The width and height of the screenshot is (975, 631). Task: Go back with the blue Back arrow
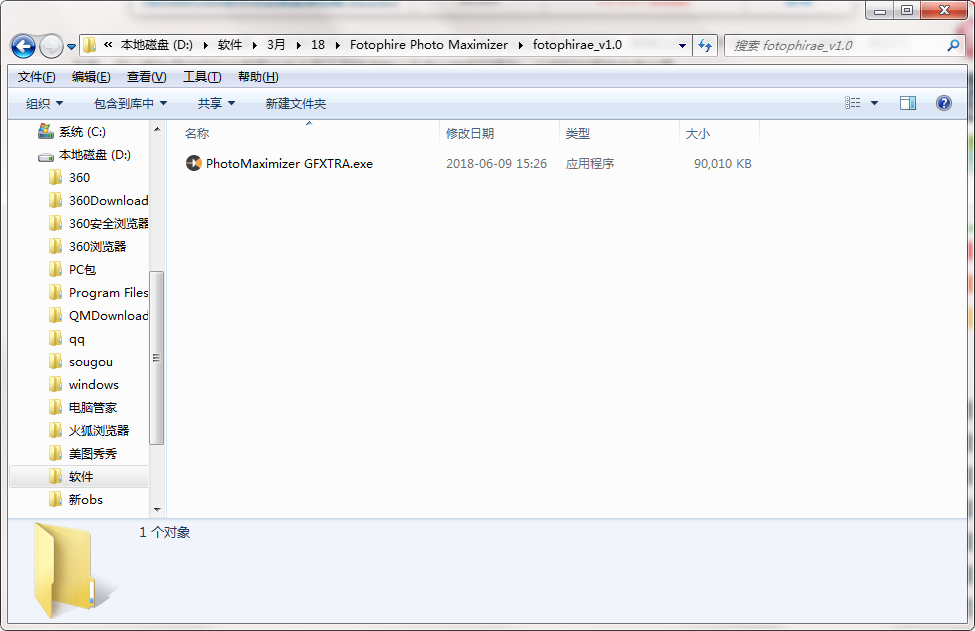pyautogui.click(x=23, y=46)
